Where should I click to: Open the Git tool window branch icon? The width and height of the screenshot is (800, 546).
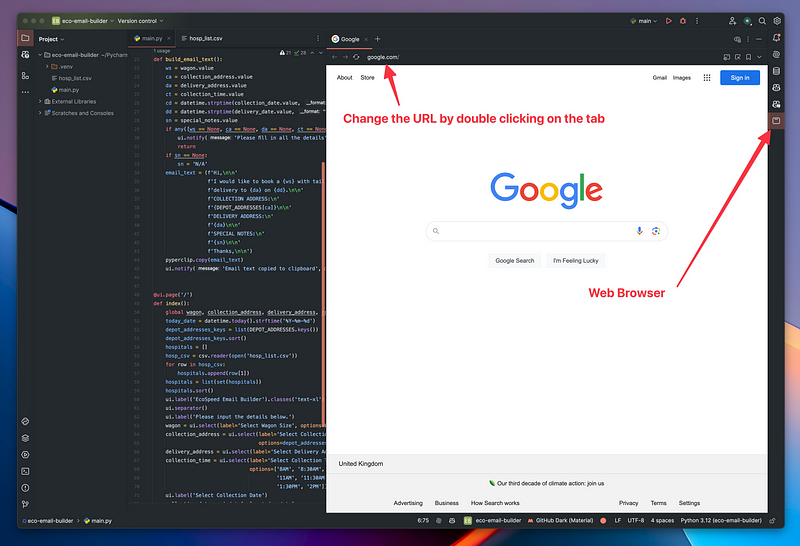click(25, 504)
